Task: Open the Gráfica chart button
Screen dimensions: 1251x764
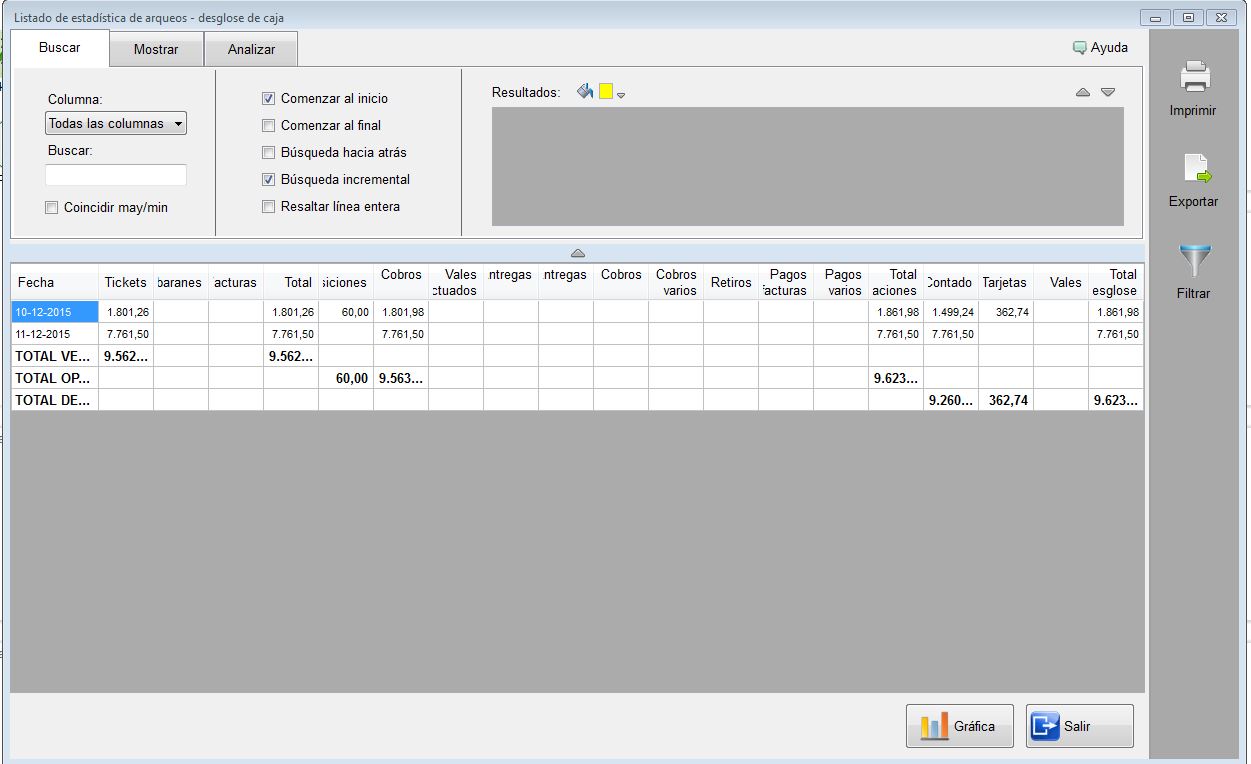Action: 959,726
